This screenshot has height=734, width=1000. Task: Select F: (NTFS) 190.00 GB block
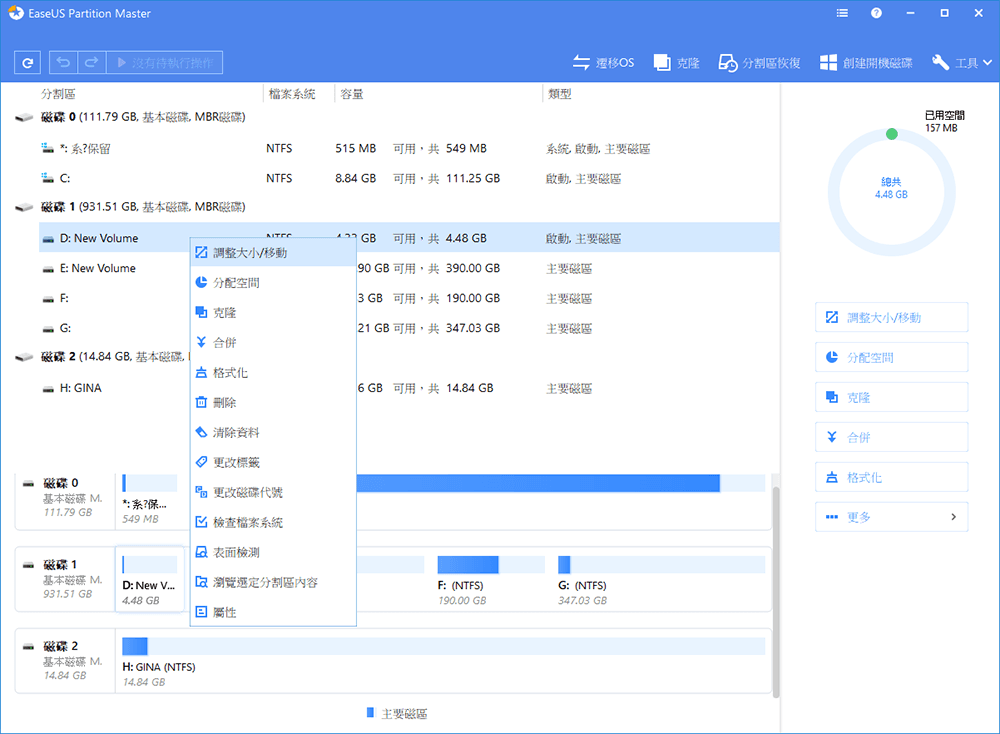coord(491,582)
